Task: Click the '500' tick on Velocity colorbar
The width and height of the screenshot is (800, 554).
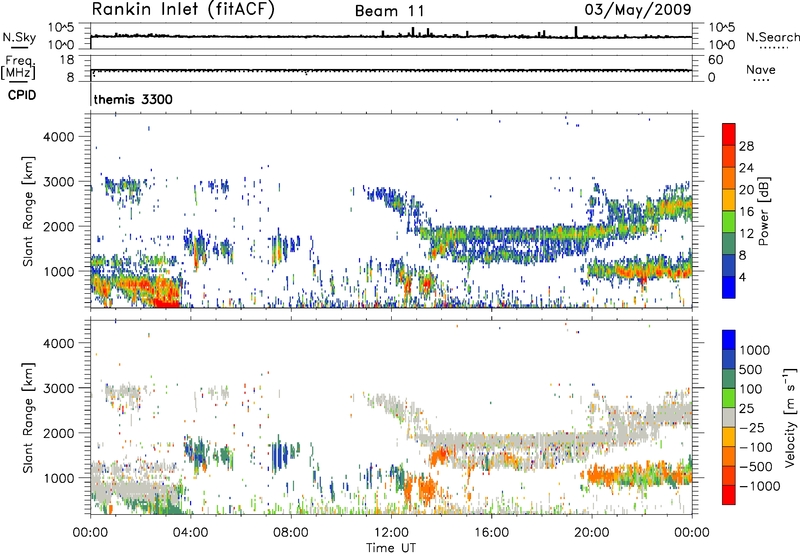Action: pos(750,369)
